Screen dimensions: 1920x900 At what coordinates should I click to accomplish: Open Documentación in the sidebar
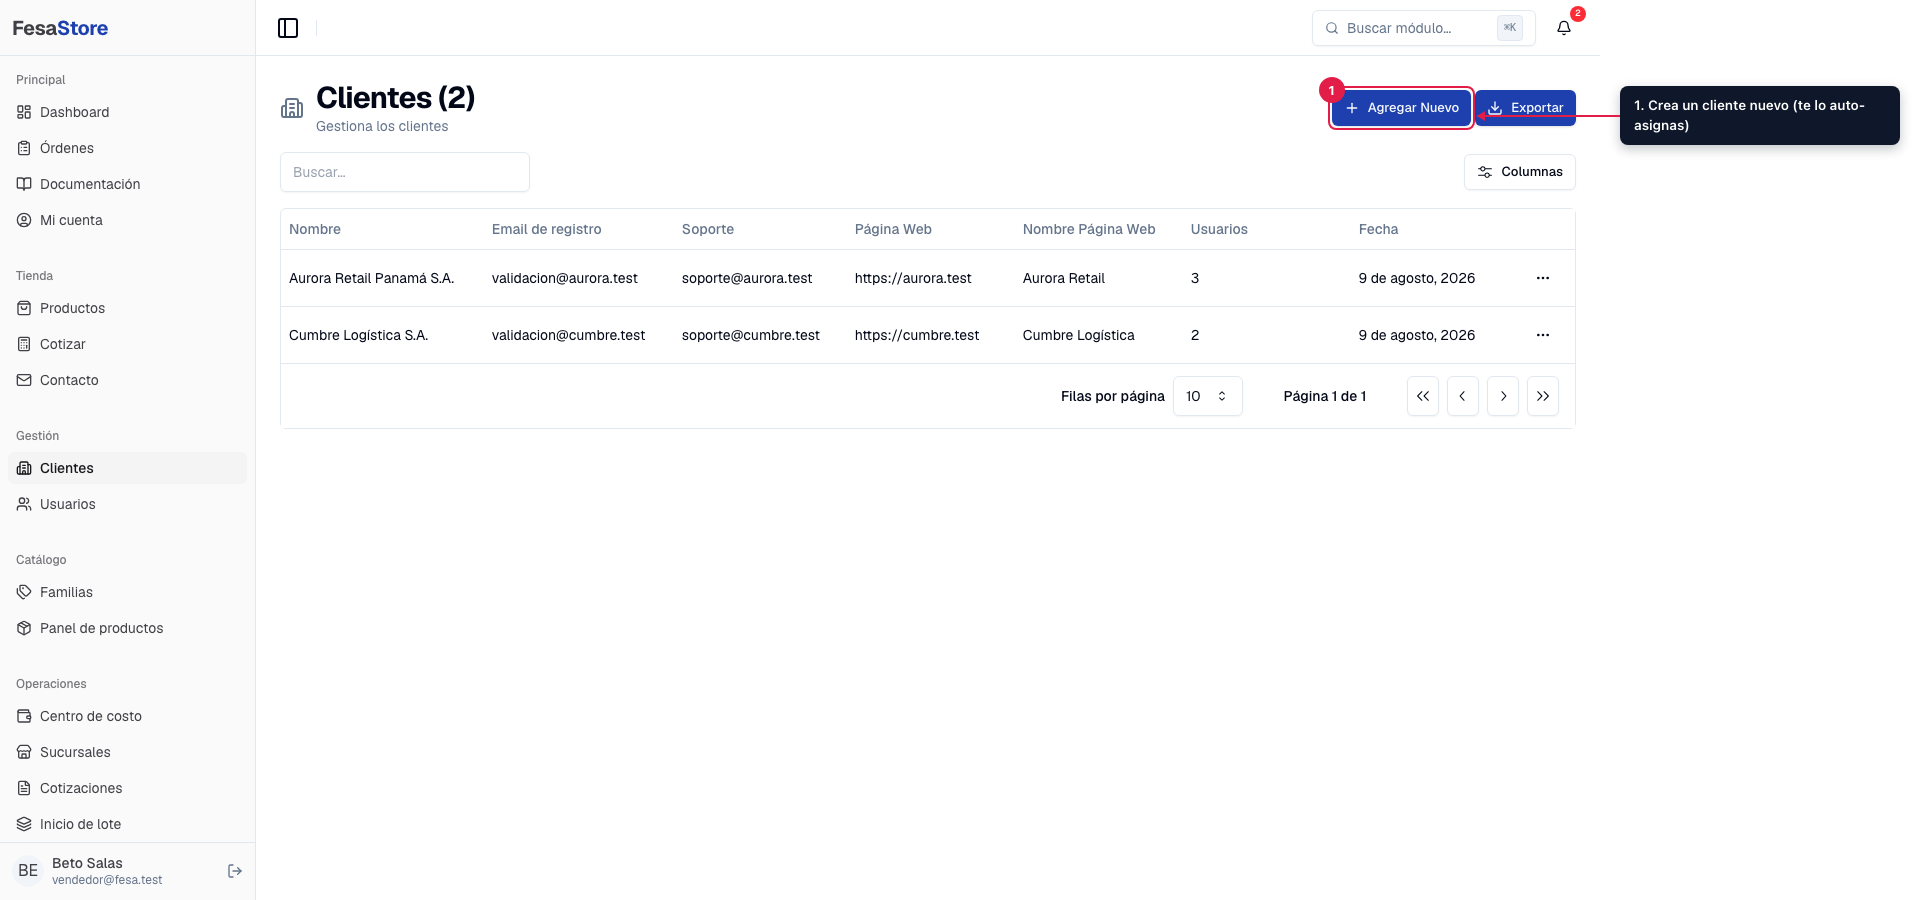coord(127,184)
